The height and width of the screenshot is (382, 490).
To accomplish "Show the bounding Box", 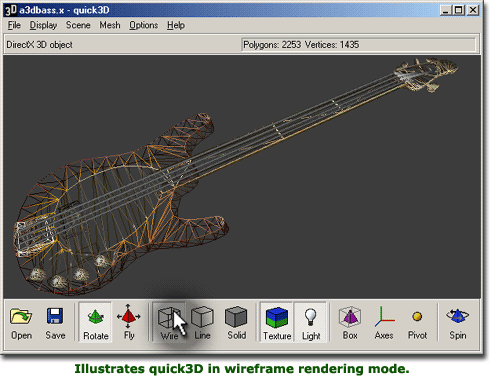I will coord(350,322).
